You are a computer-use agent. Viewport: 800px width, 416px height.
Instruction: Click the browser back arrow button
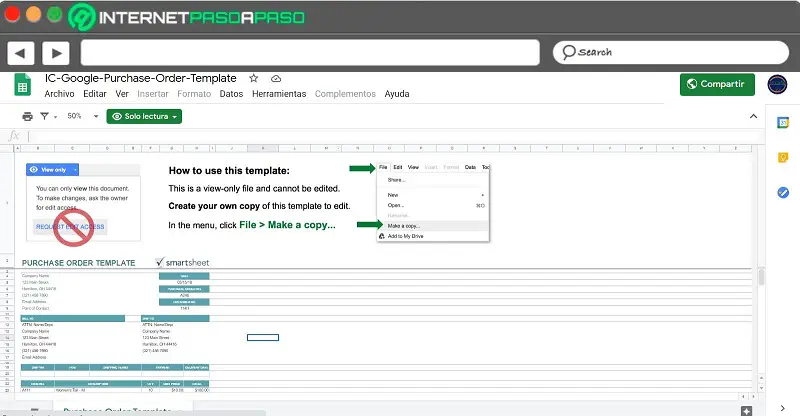point(21,53)
